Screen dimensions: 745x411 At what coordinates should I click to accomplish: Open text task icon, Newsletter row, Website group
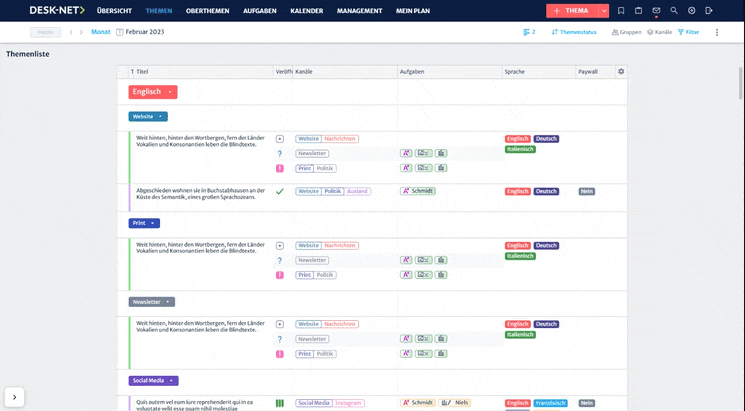pos(406,153)
